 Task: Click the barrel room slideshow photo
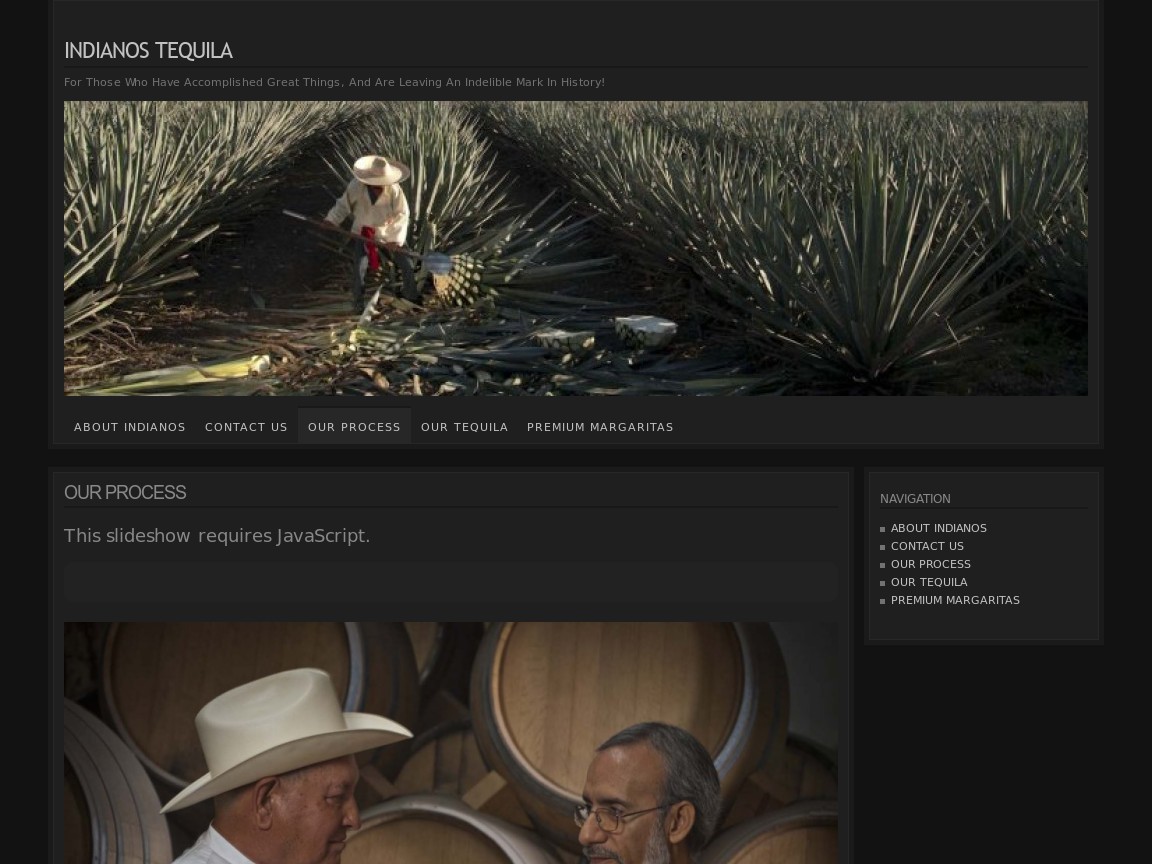[x=451, y=743]
